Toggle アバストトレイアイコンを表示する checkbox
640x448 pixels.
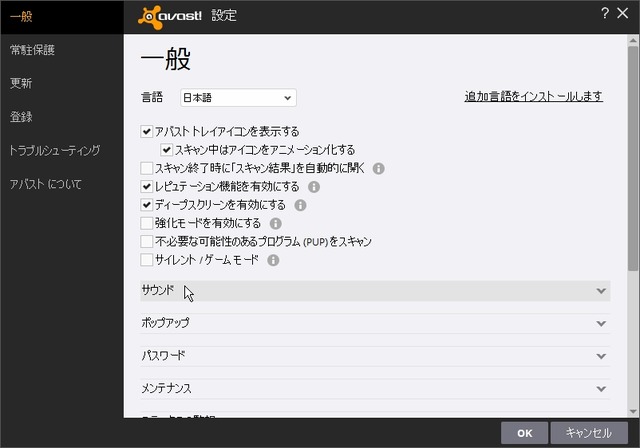[x=147, y=131]
